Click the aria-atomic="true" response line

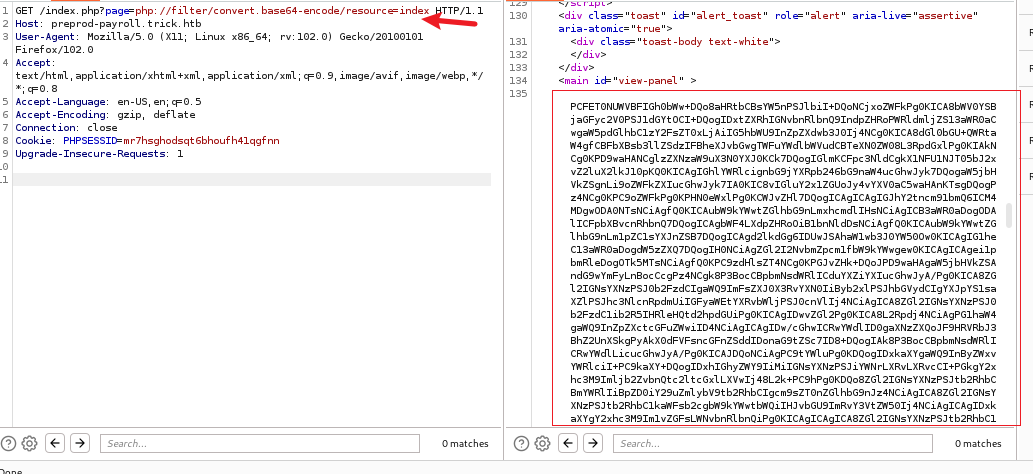pos(615,28)
